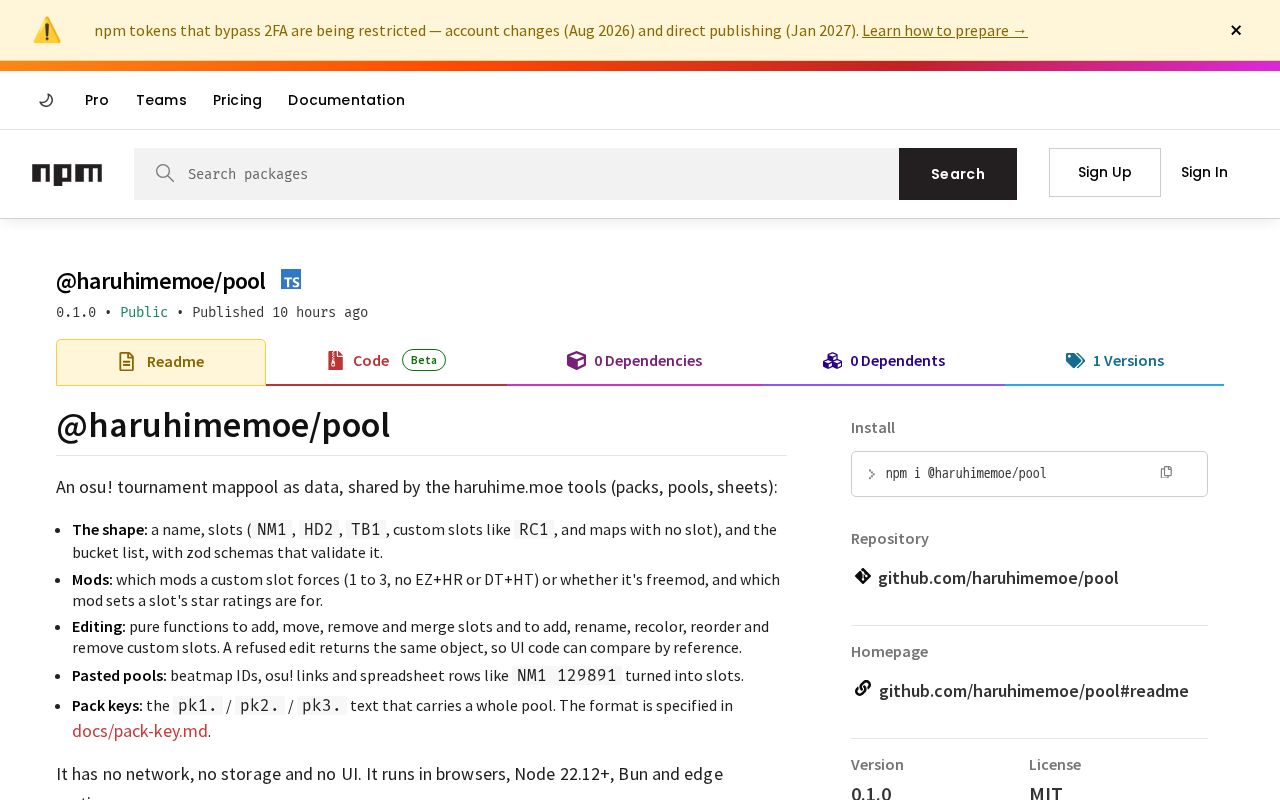This screenshot has width=1280, height=800.
Task: Click the npm i @haruhimemoe/pool install text
Action: point(966,473)
